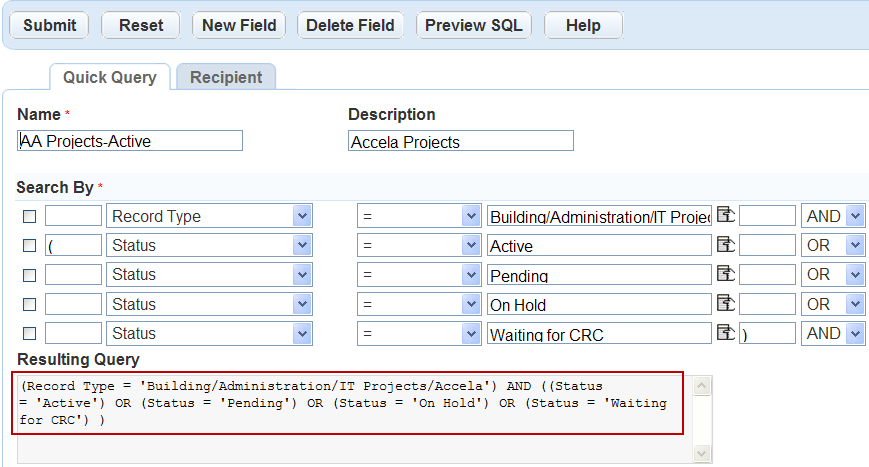Select checkbox on Waiting for CRC row

29,334
